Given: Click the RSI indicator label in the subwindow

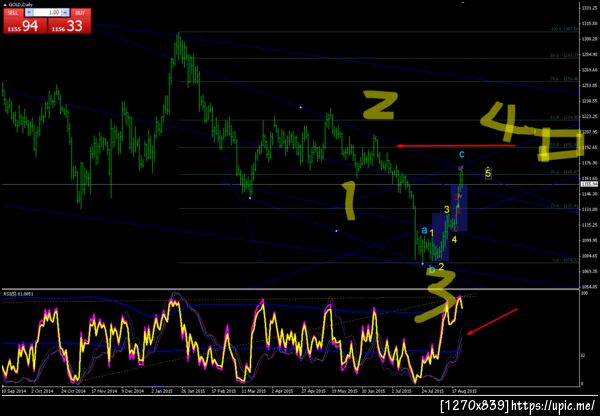Looking at the screenshot, I should point(18,294).
